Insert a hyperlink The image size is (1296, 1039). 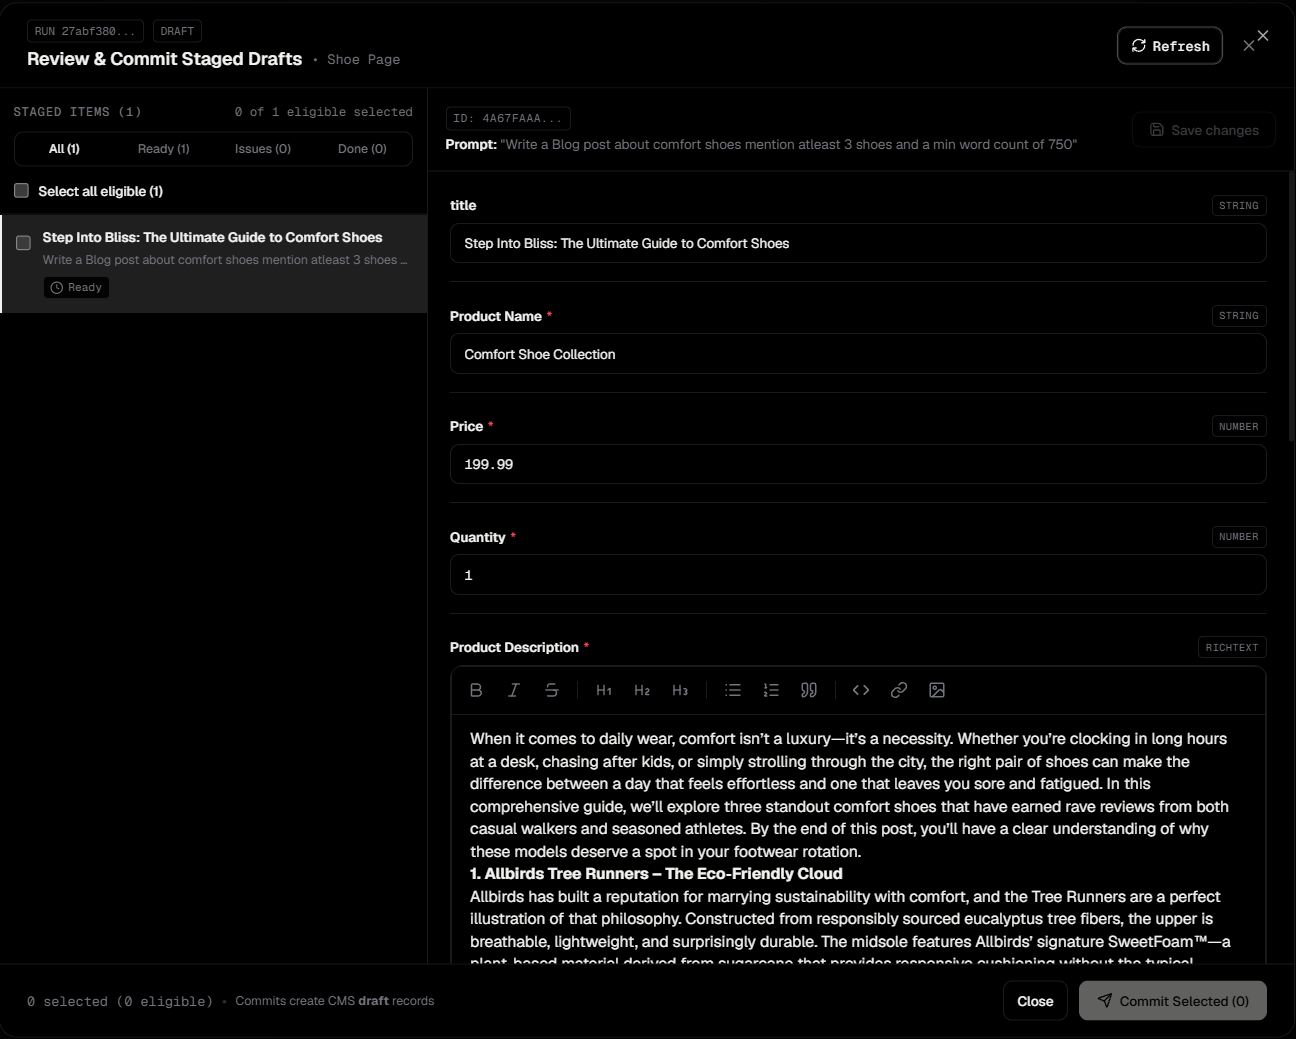(x=899, y=690)
